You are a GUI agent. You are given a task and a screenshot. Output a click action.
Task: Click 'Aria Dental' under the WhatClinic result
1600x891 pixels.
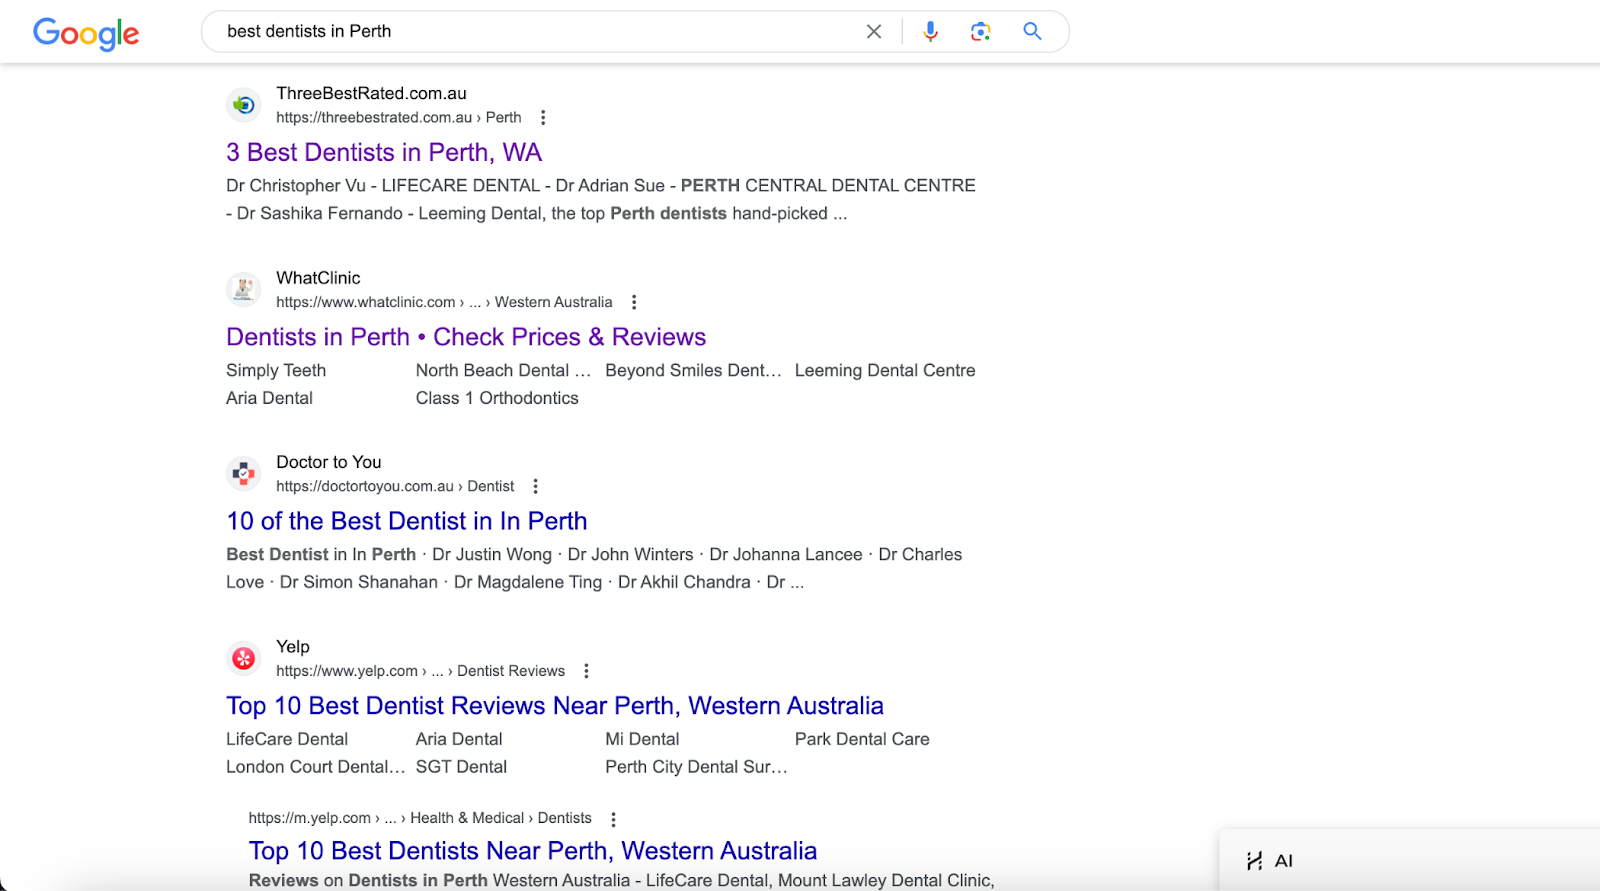tap(269, 398)
